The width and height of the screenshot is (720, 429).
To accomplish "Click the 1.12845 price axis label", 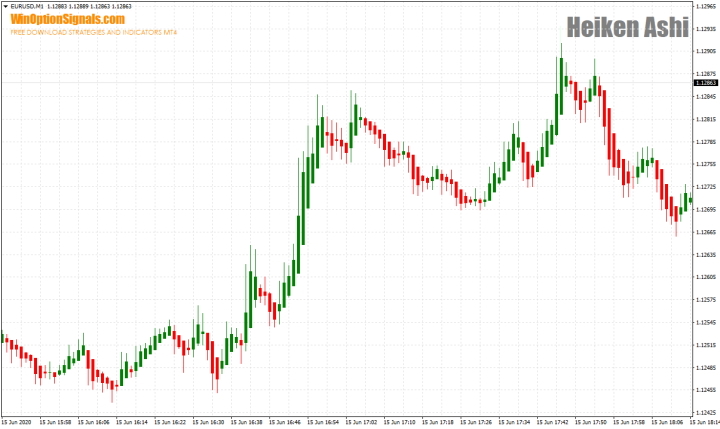I will pos(705,97).
